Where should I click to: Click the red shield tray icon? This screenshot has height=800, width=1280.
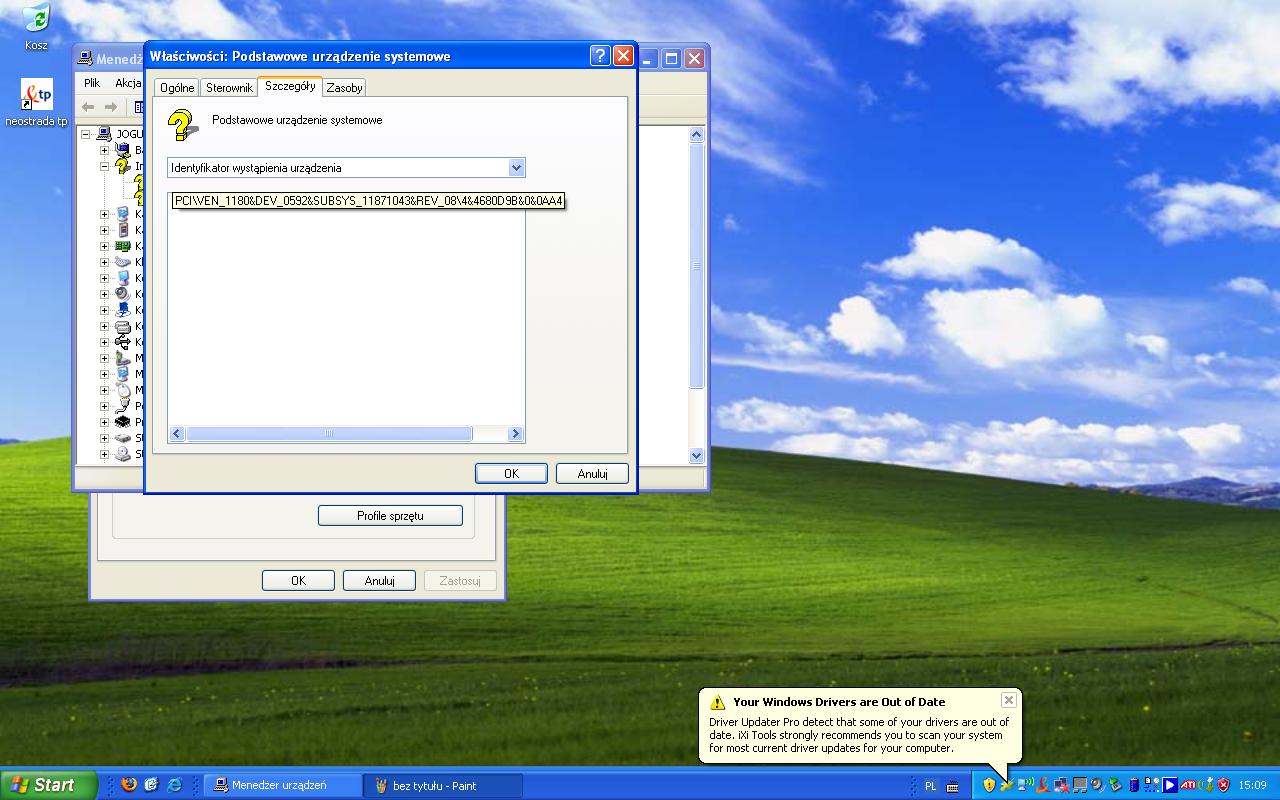click(1223, 785)
